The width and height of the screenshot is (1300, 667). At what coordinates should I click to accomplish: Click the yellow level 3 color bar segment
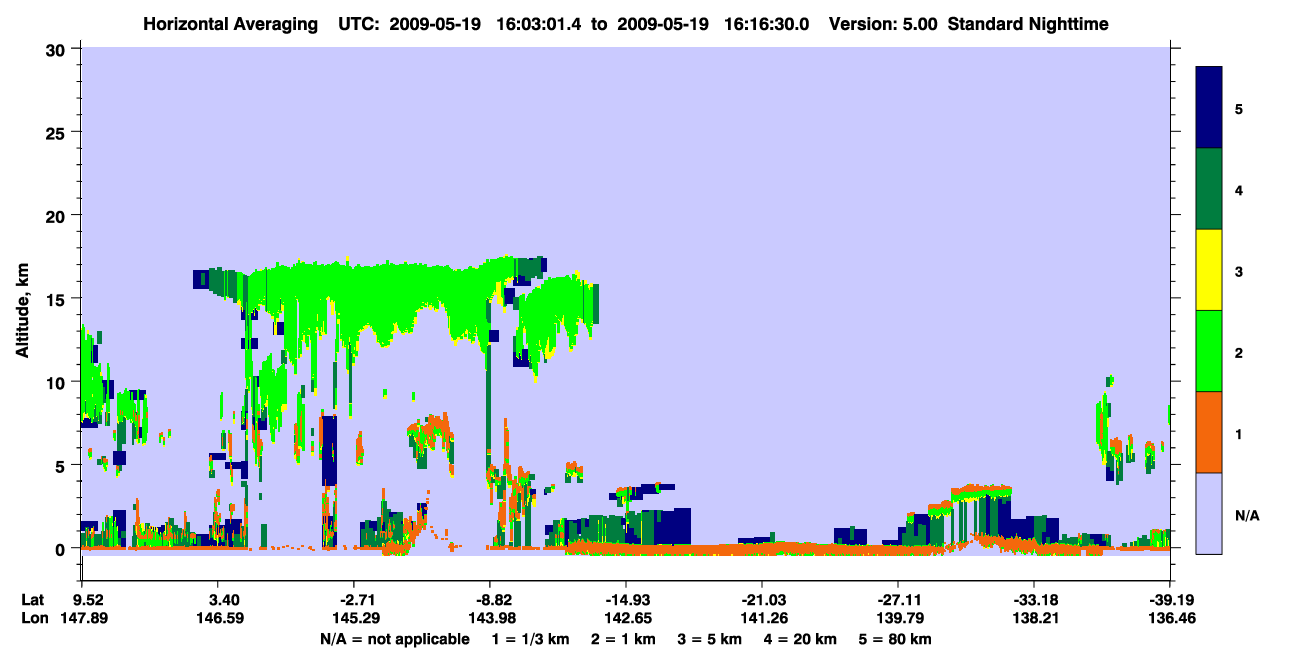1209,270
